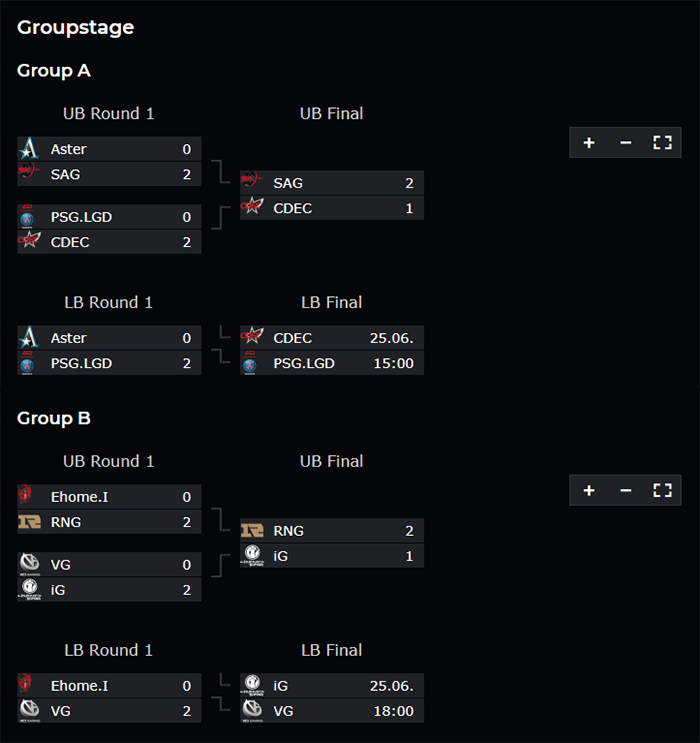Zoom out of the Group A bracket
This screenshot has width=700, height=743.
(x=626, y=143)
